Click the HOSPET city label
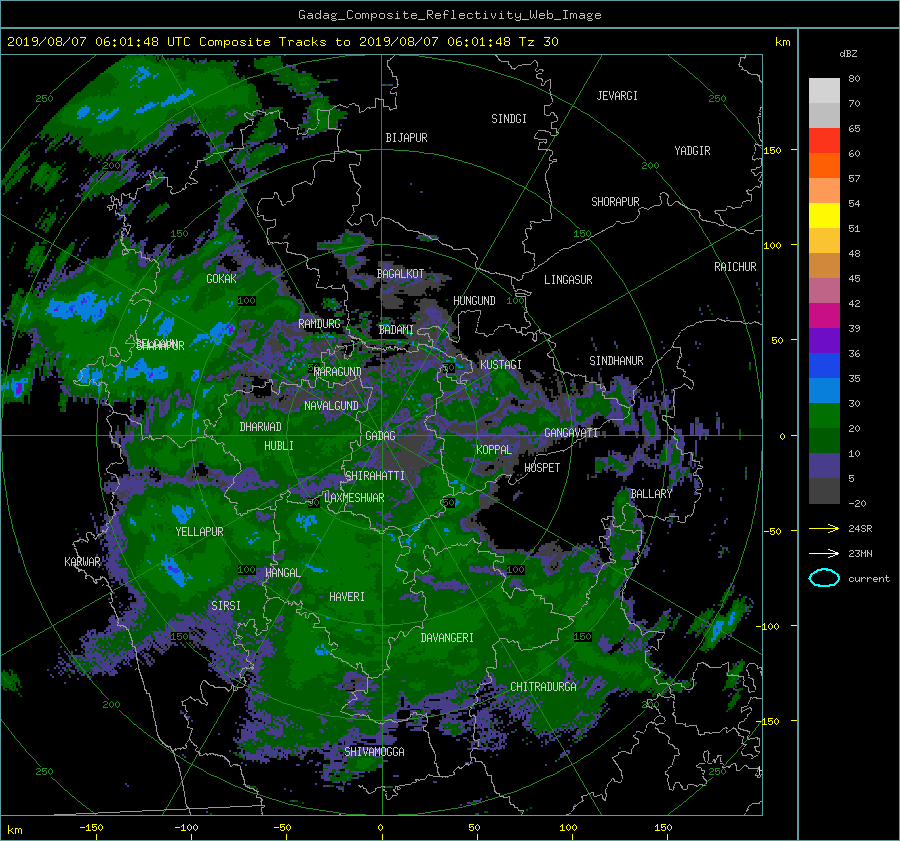The width and height of the screenshot is (900, 841). pos(542,468)
